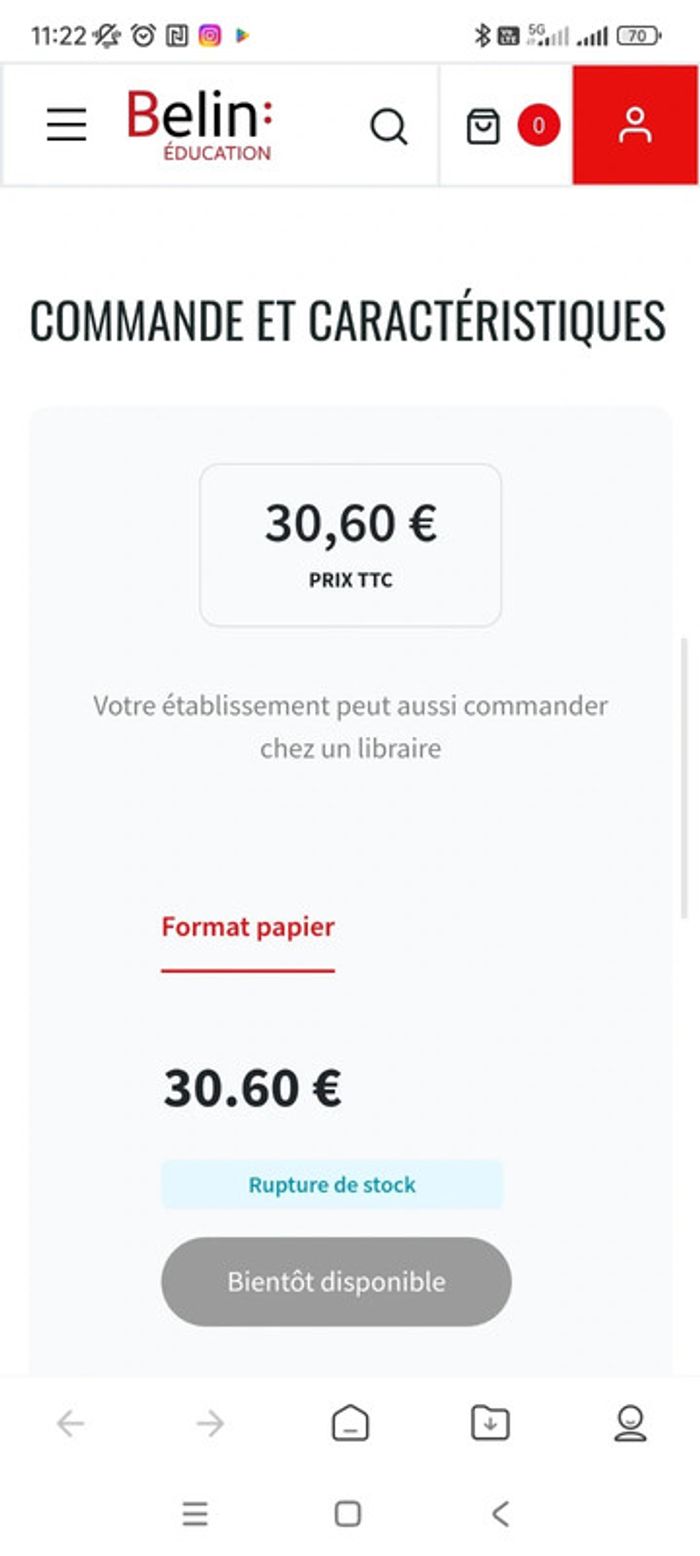Image resolution: width=700 pixels, height=1556 pixels.
Task: Select the Format papier tab
Action: (246, 926)
